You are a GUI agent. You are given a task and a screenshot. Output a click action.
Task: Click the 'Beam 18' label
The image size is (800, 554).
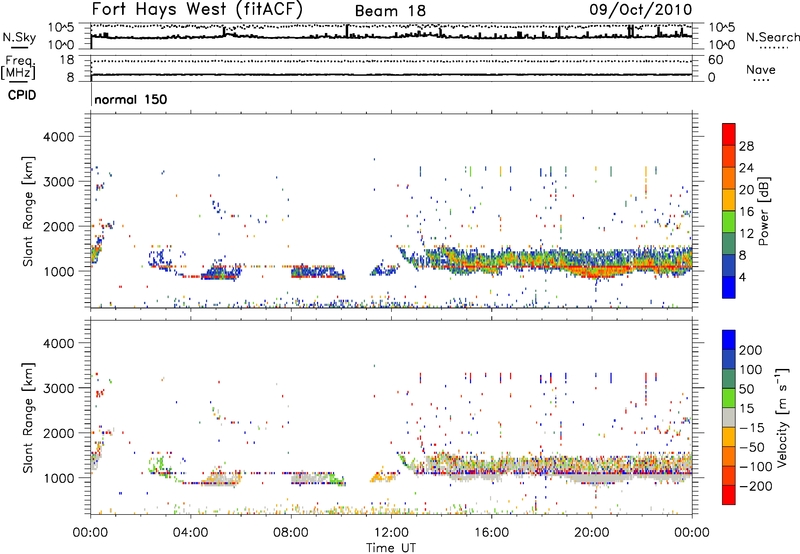pyautogui.click(x=390, y=11)
